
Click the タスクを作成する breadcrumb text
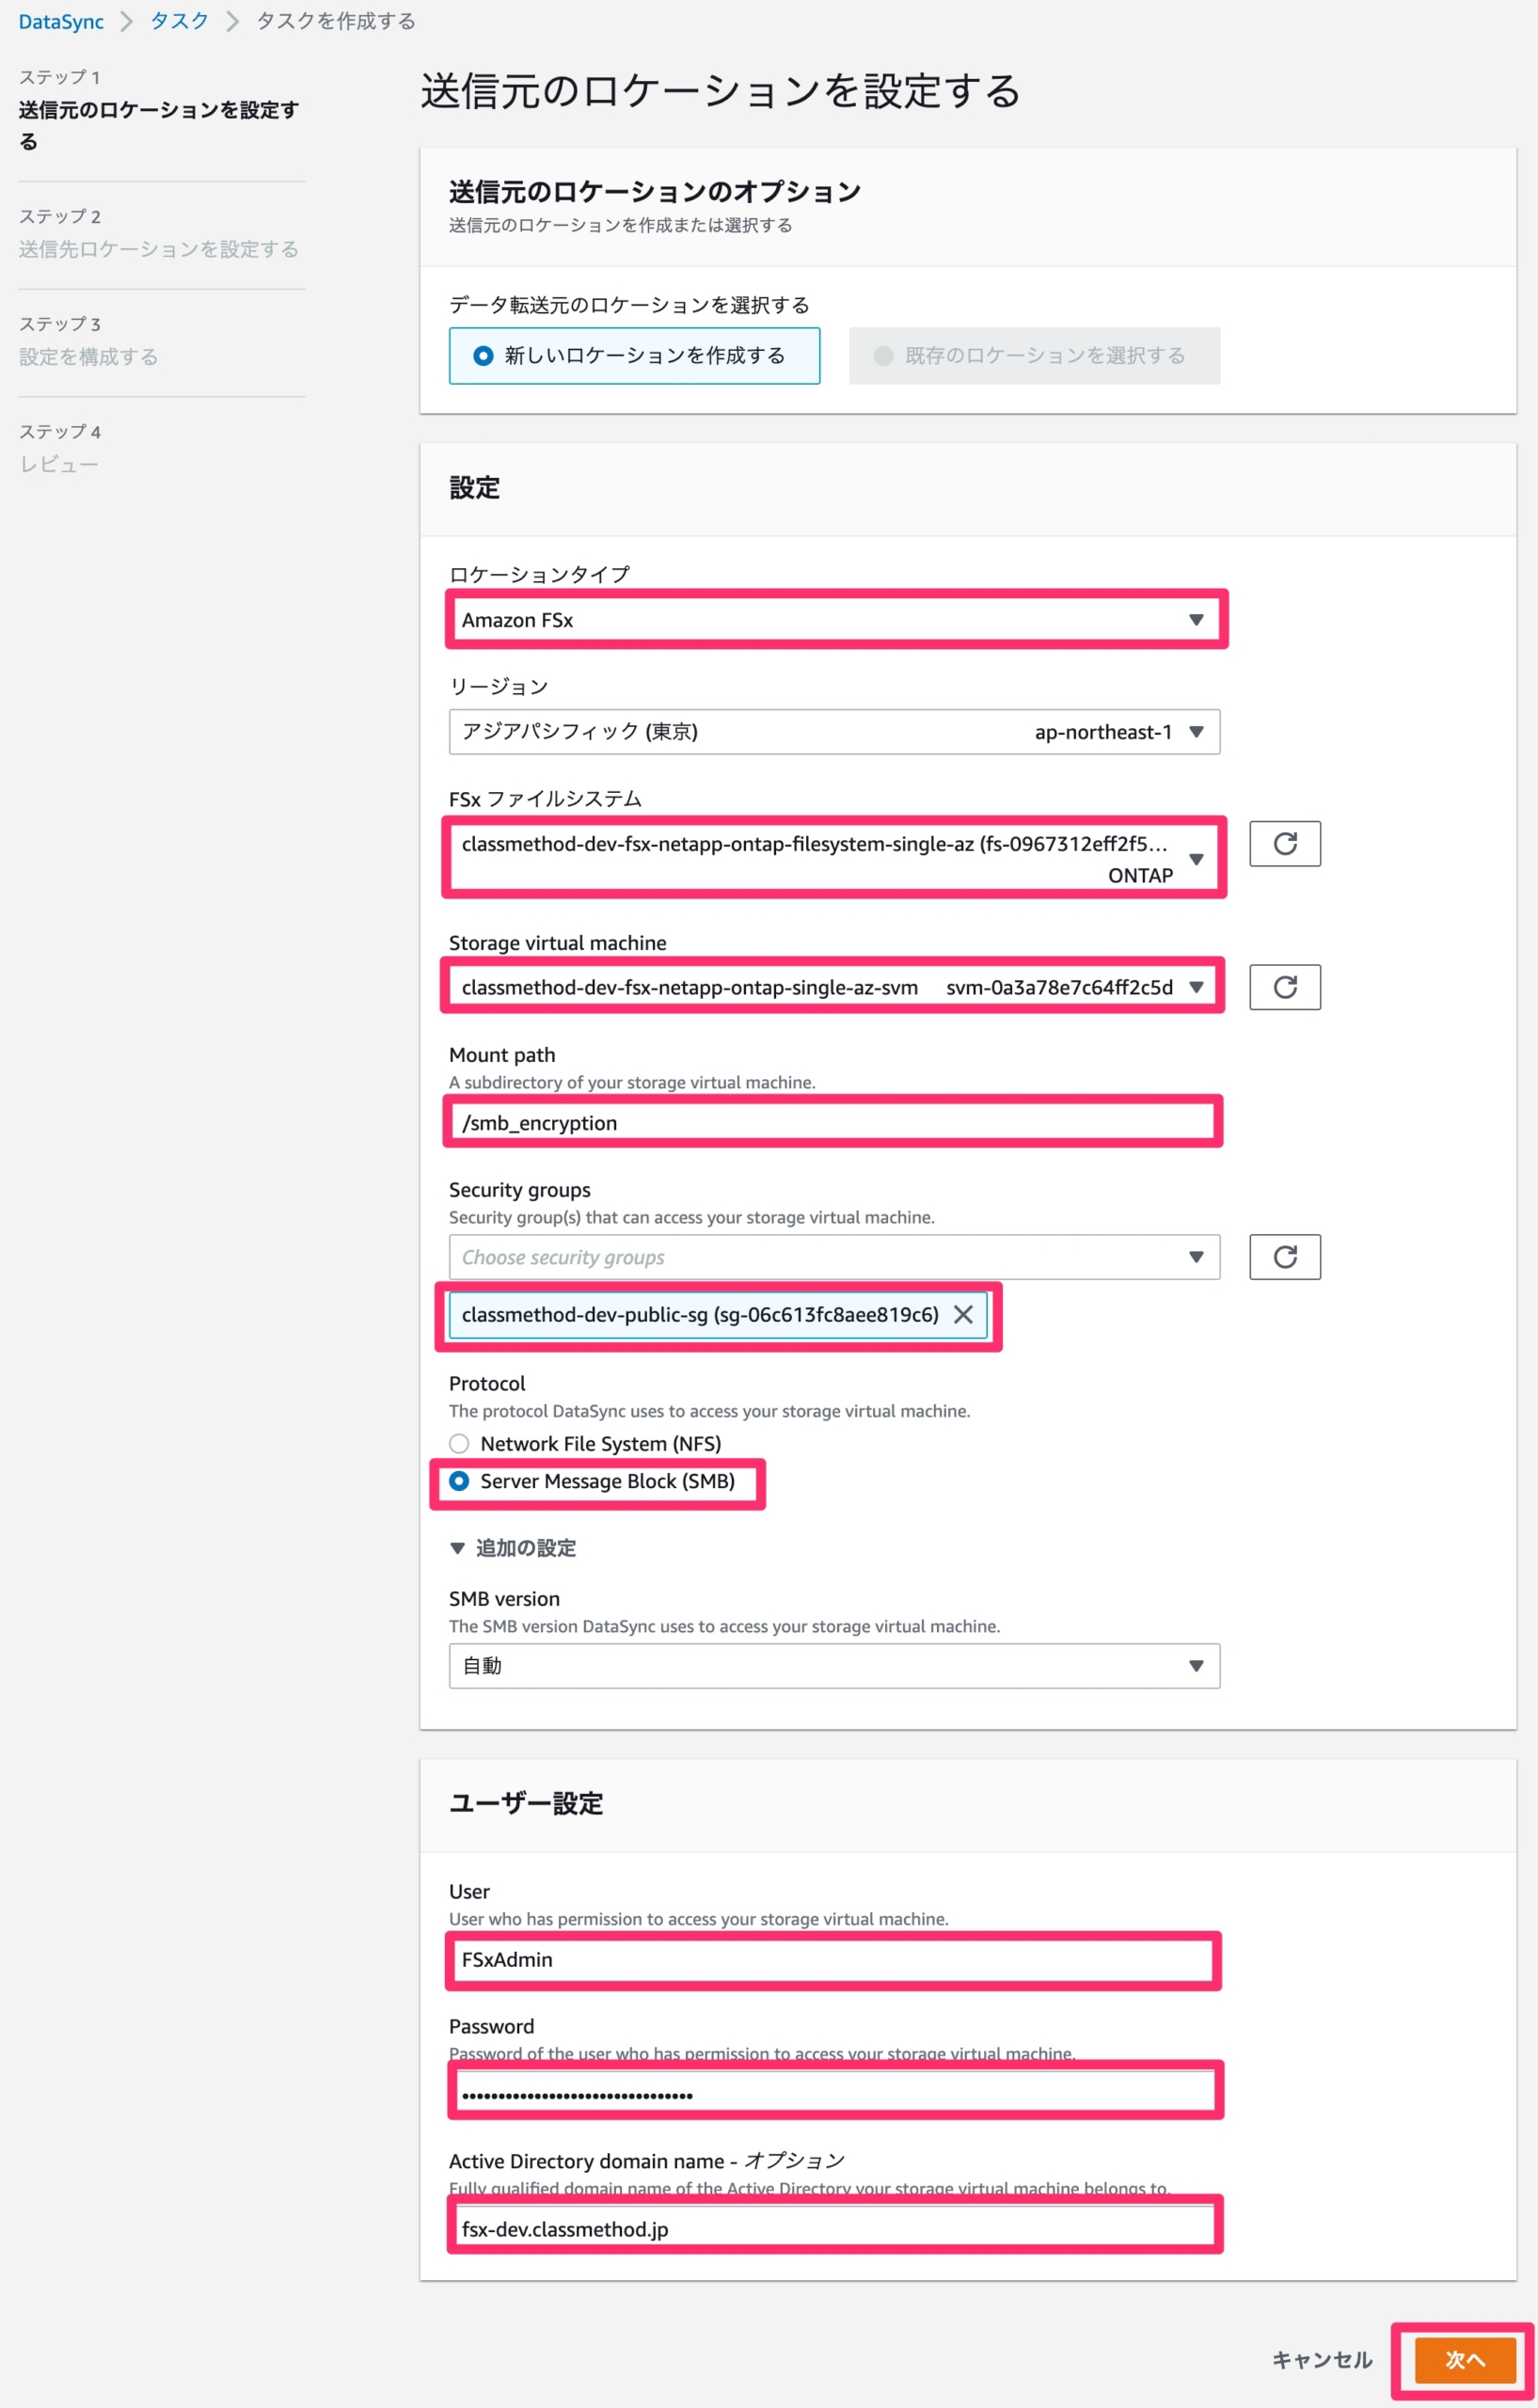pos(336,21)
